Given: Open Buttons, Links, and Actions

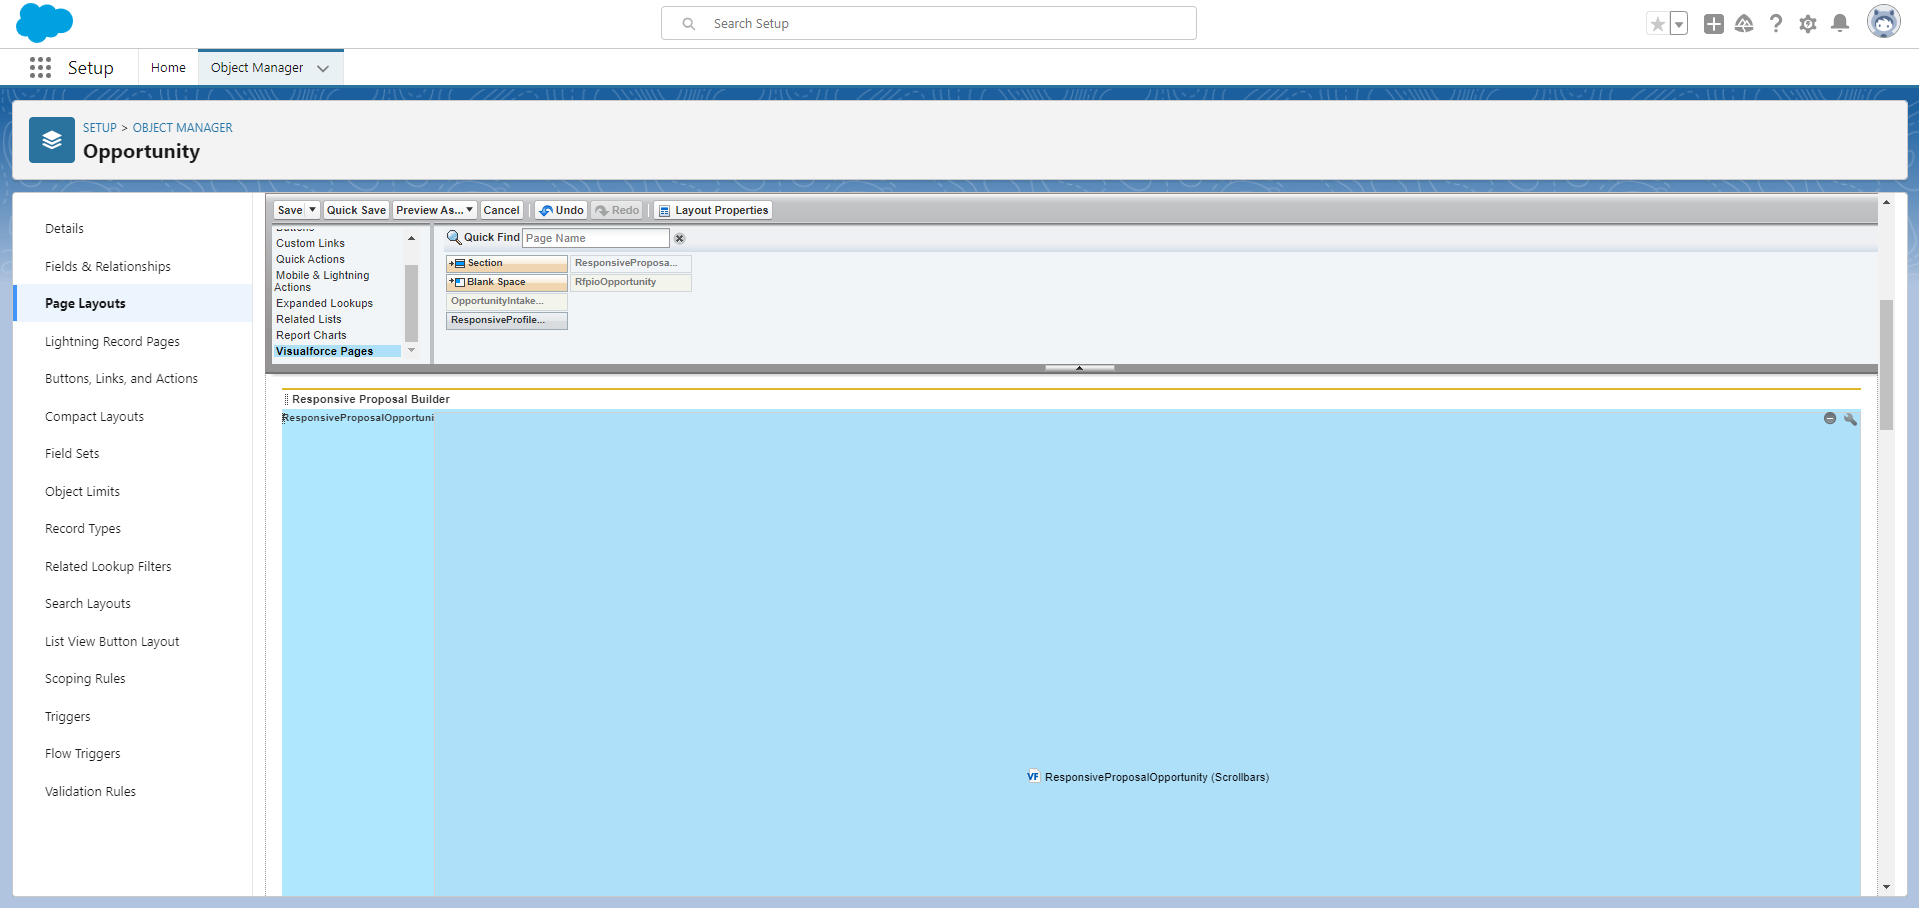Looking at the screenshot, I should 133,379.
